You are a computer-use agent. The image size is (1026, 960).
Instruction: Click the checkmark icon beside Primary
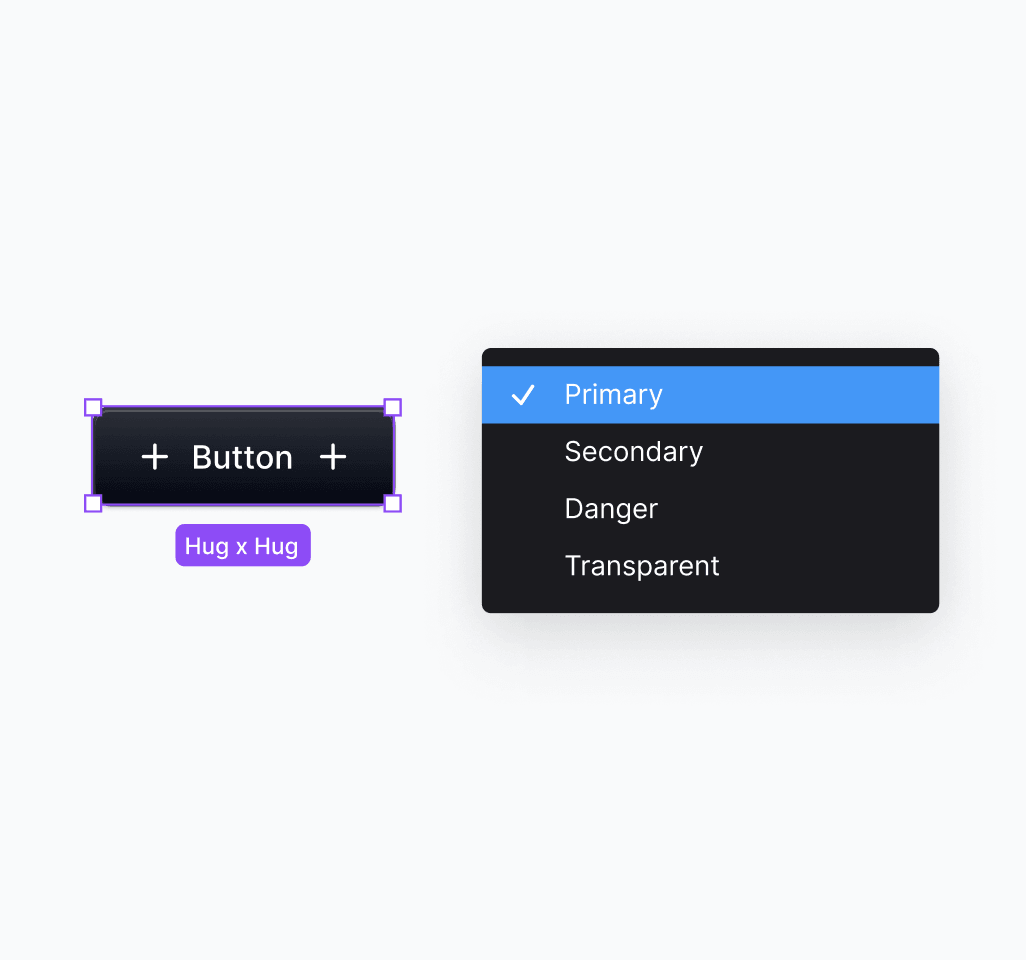coord(523,395)
